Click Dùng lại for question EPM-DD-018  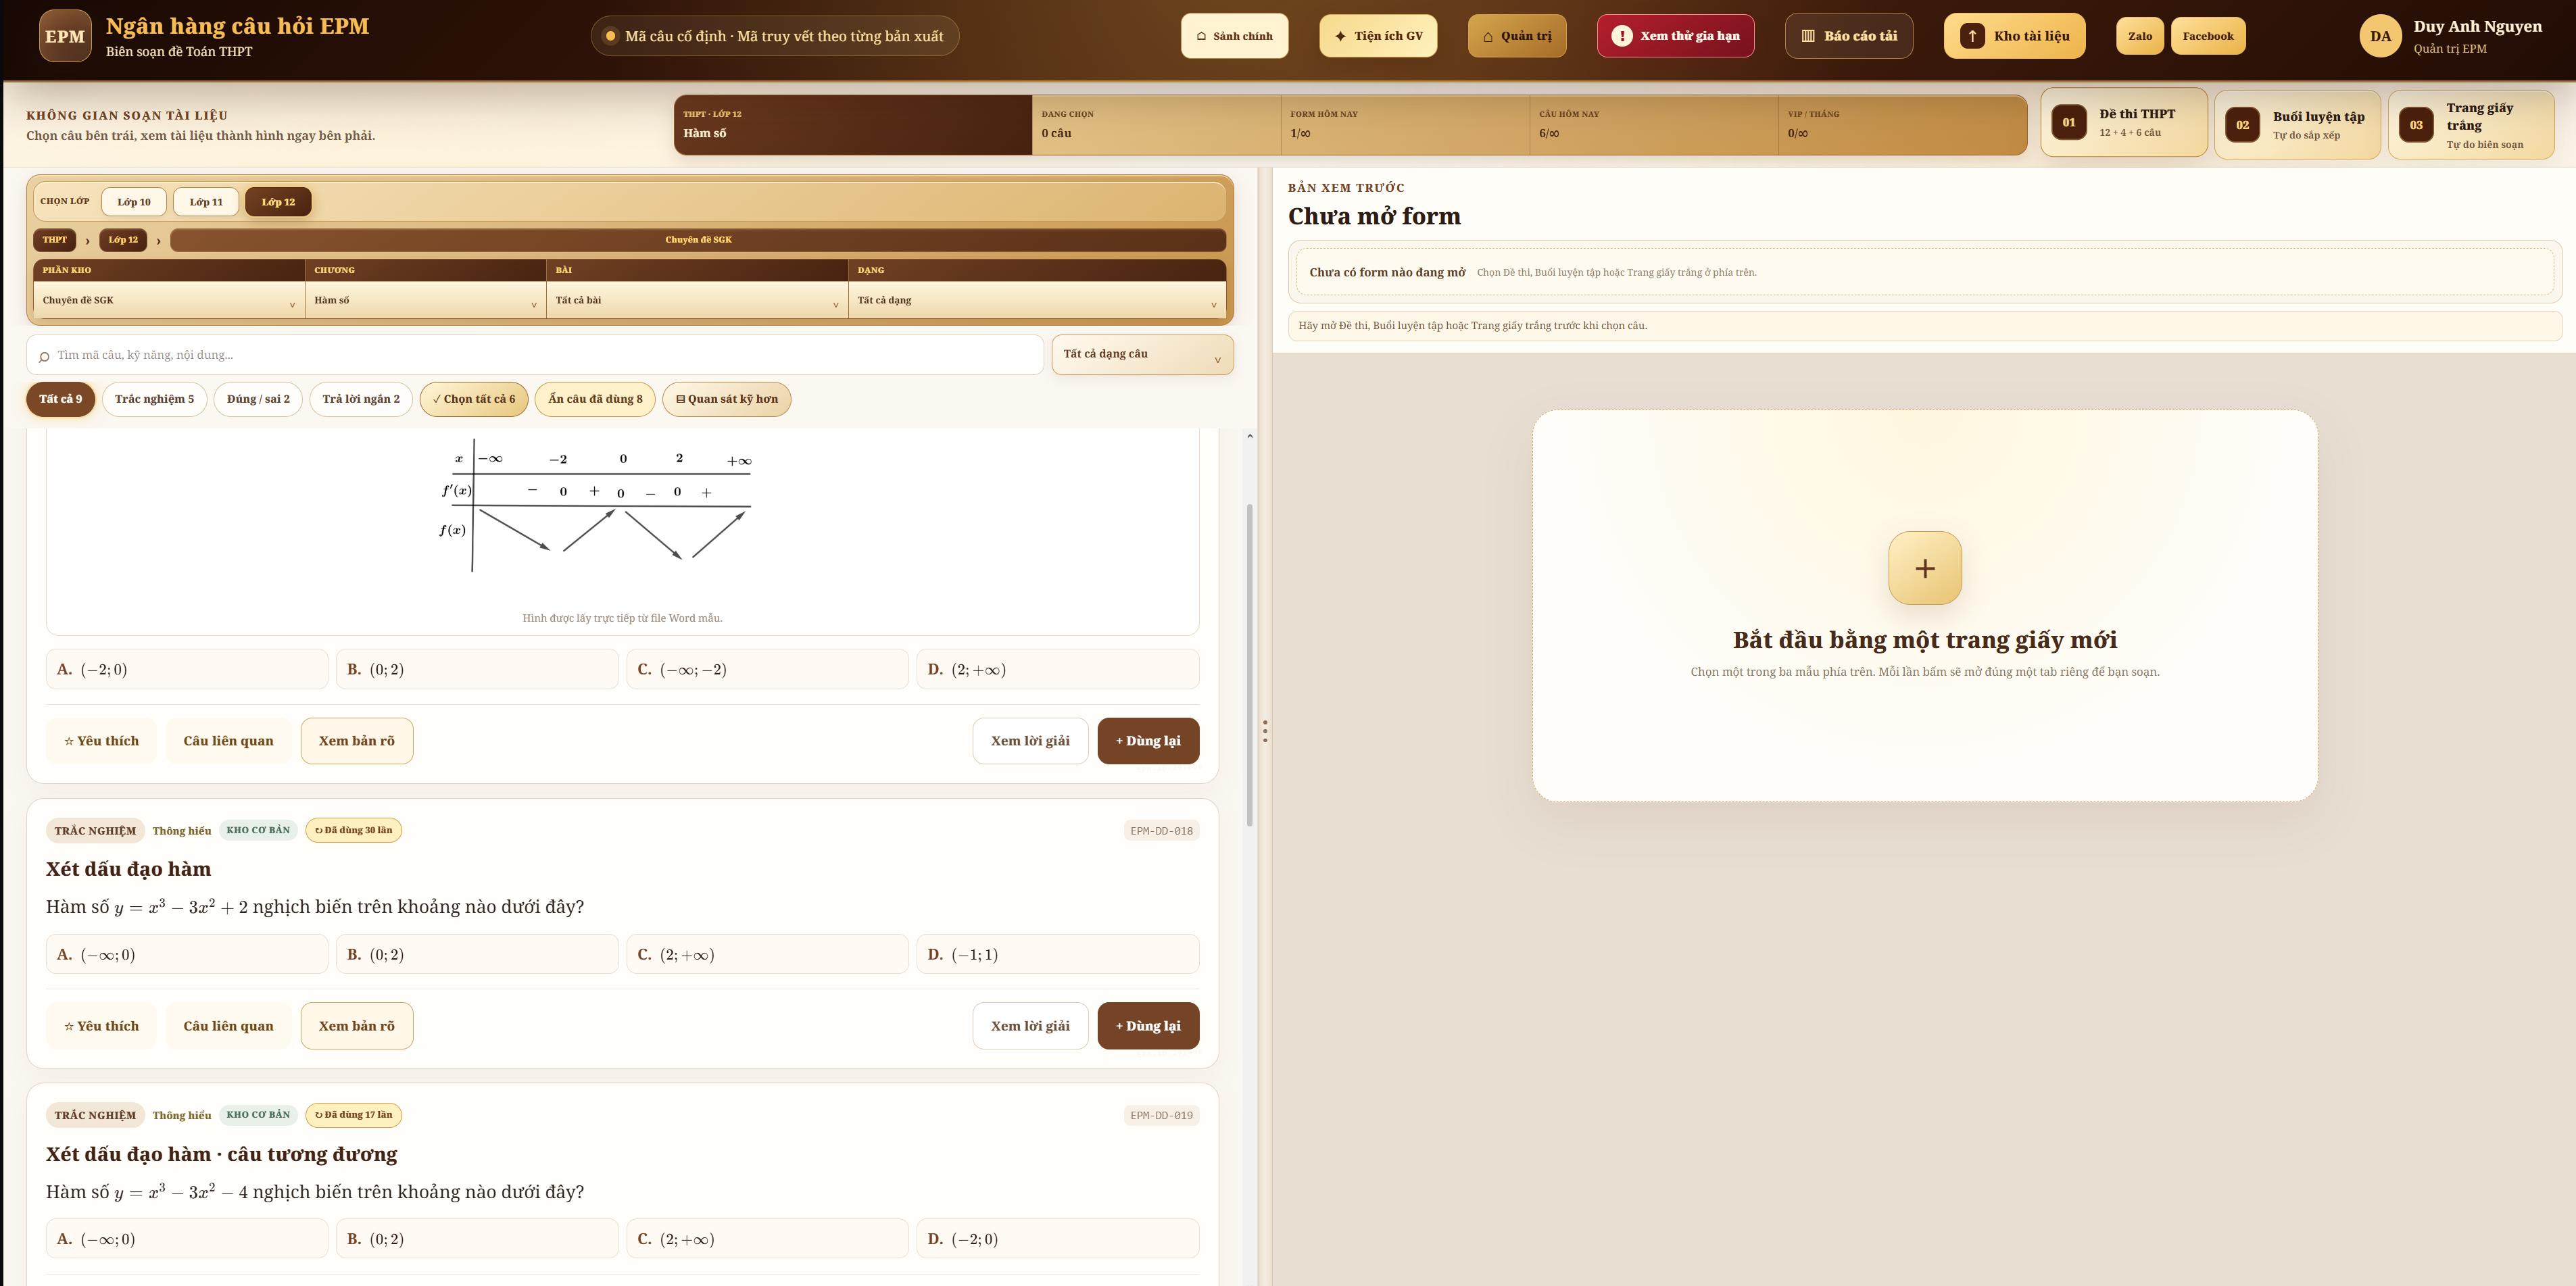click(x=1148, y=1026)
